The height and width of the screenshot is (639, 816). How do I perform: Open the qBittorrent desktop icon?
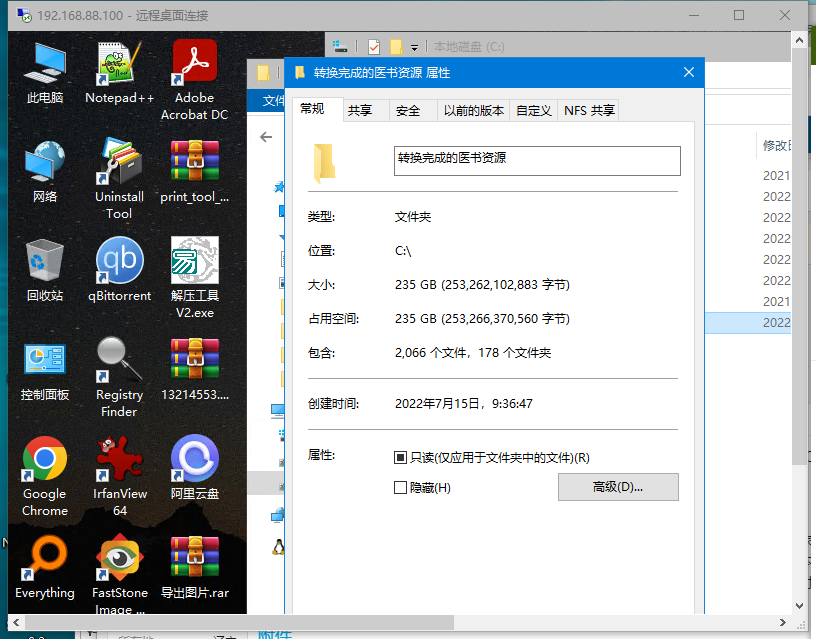point(119,263)
